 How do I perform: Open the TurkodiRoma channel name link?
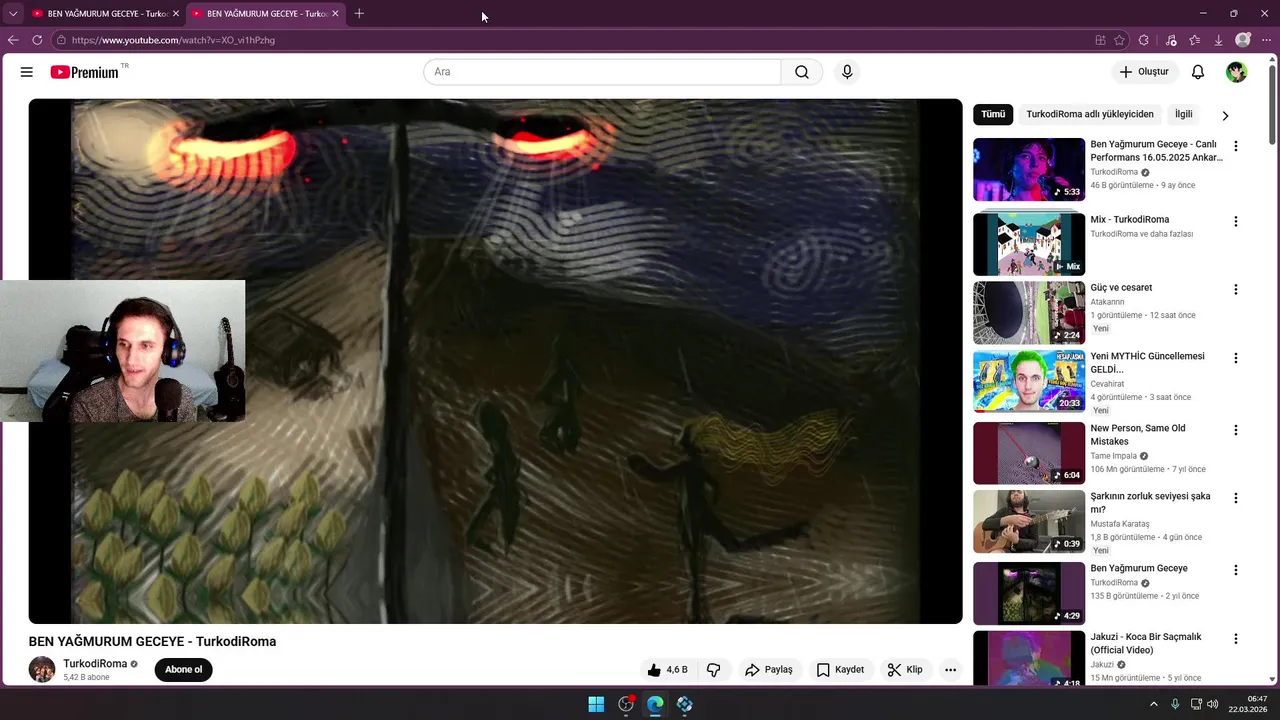[x=95, y=664]
